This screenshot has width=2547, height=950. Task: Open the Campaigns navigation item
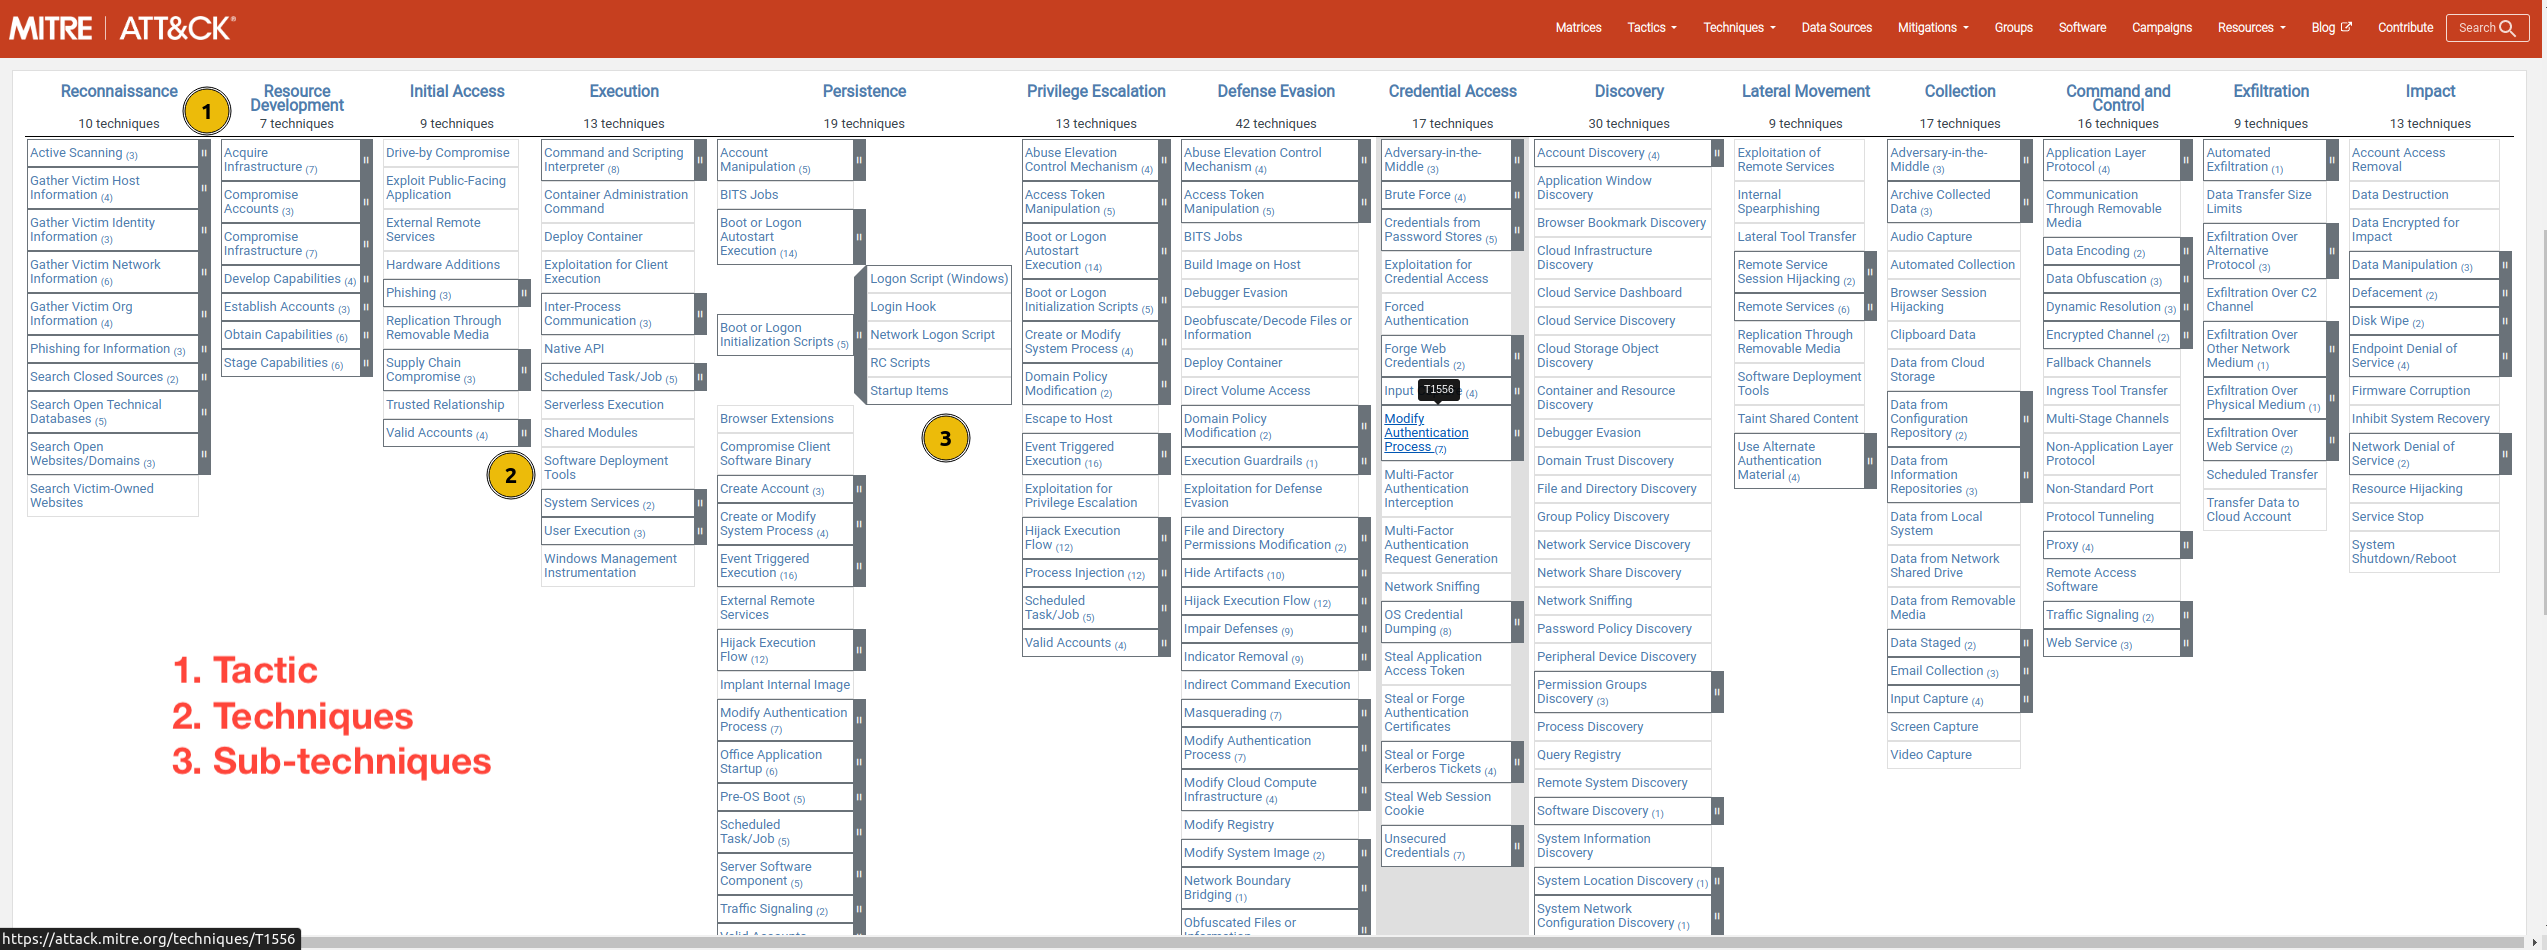click(2161, 27)
